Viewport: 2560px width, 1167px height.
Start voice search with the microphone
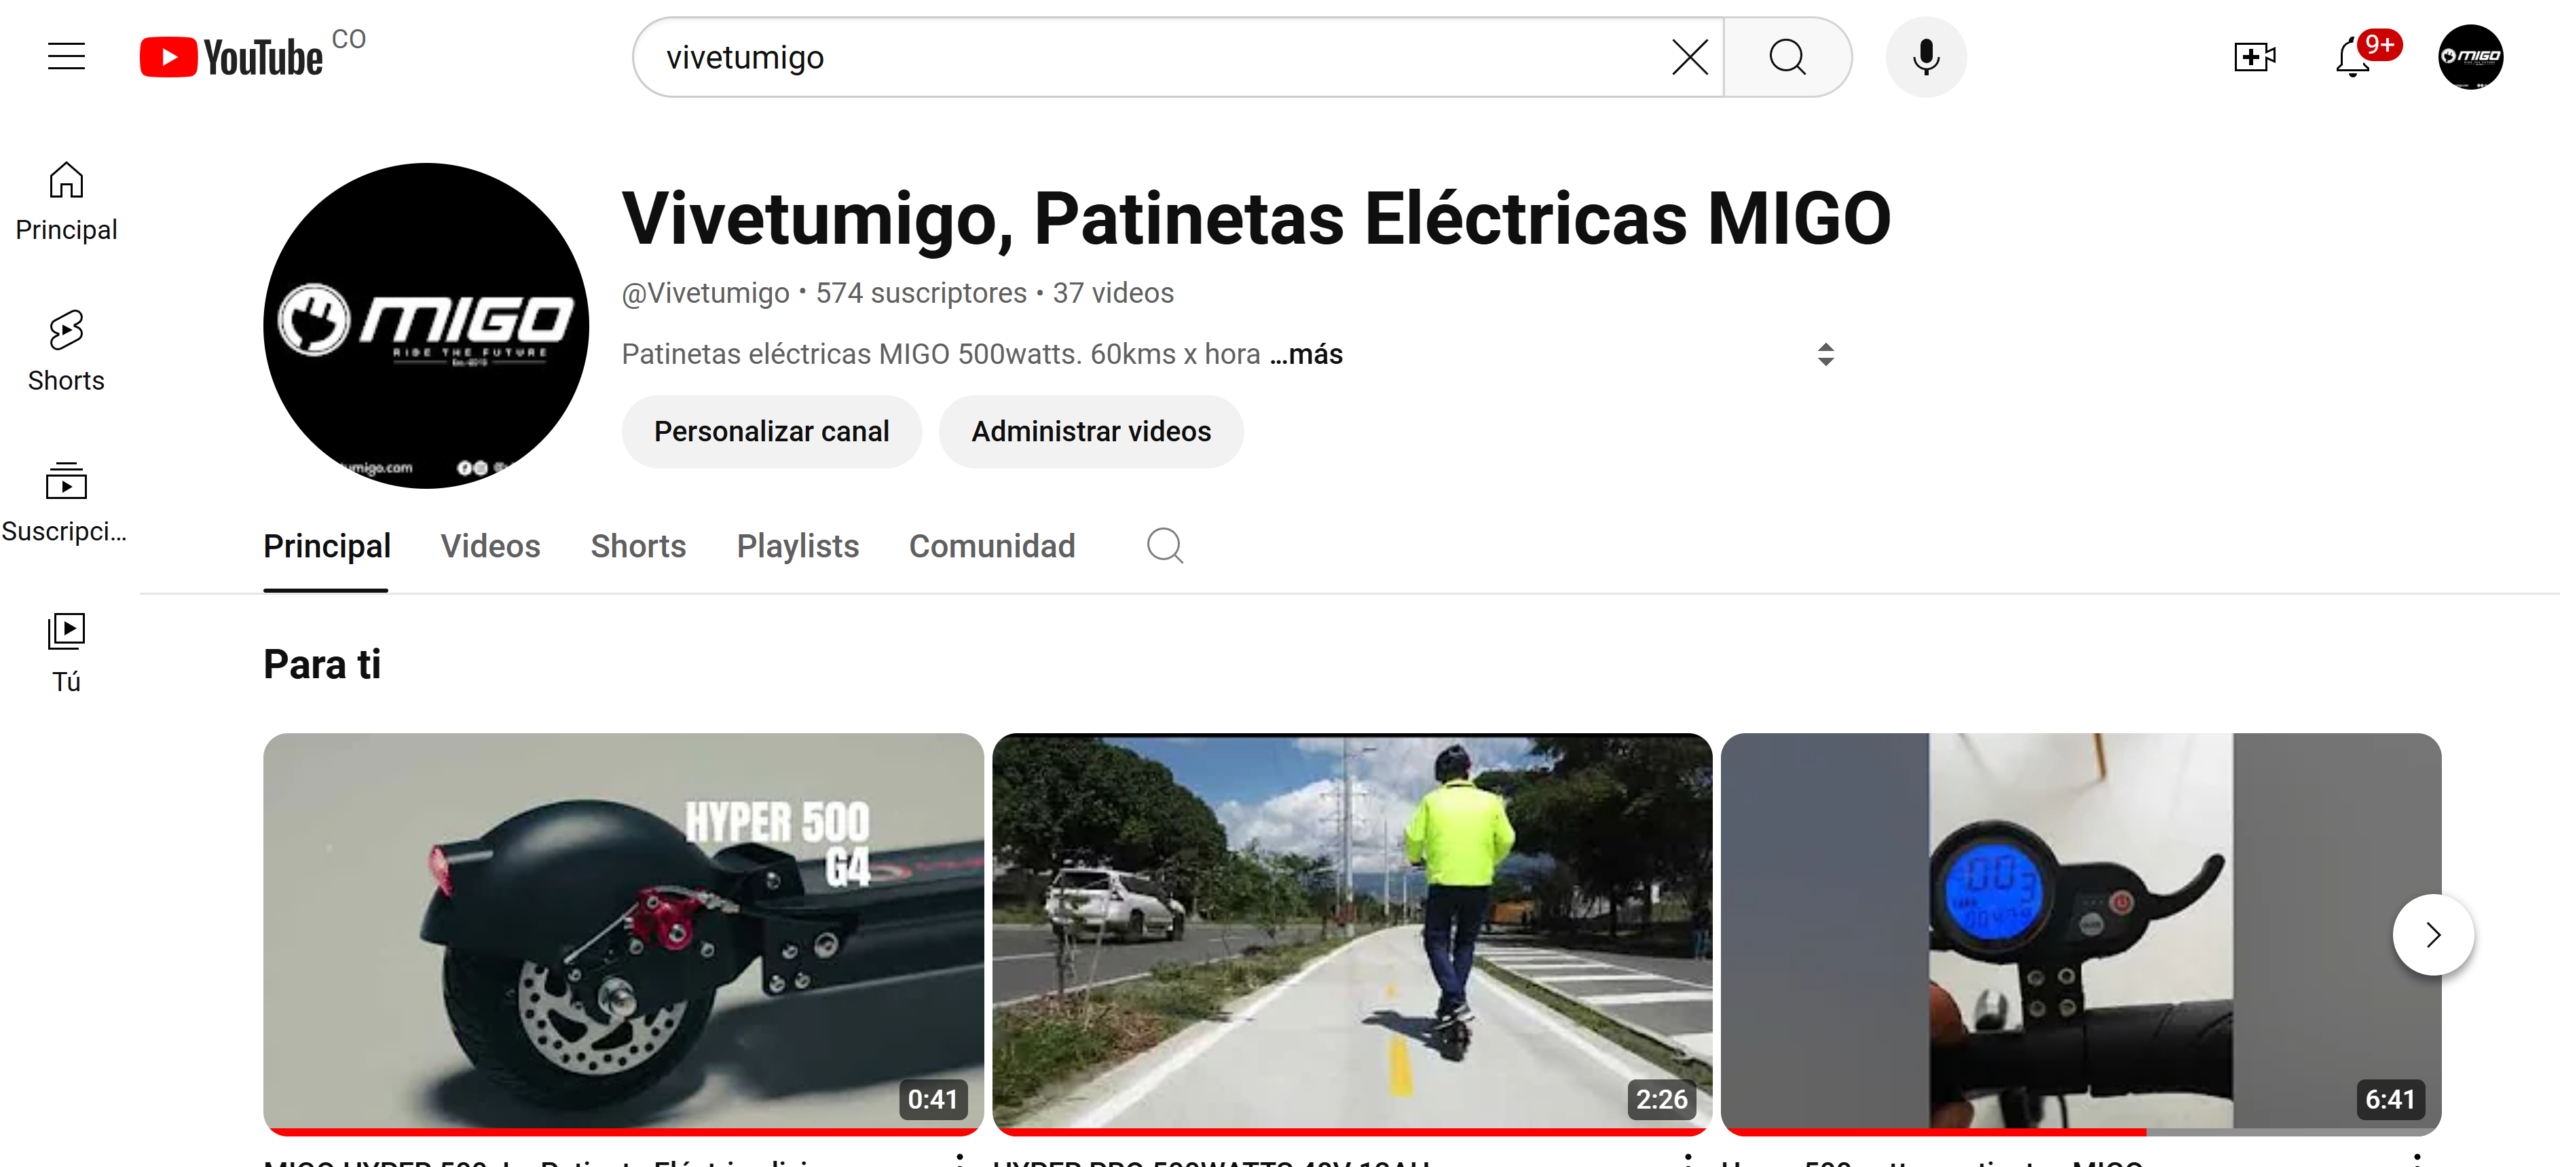(1926, 57)
